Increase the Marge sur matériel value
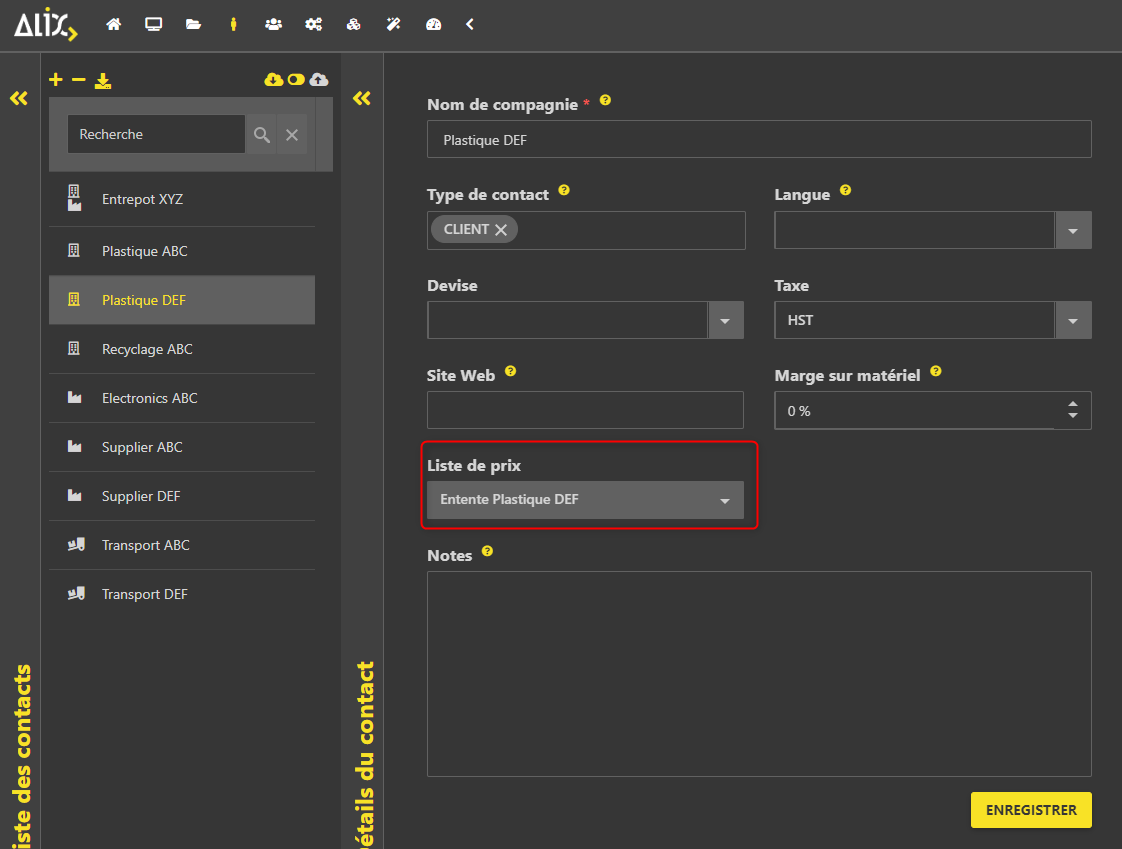The image size is (1122, 849). pyautogui.click(x=1073, y=404)
